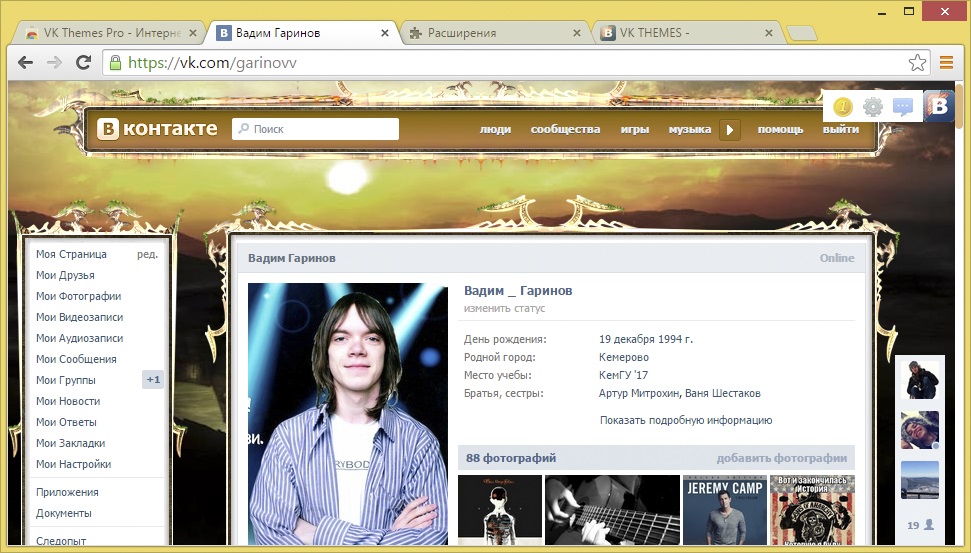The height and width of the screenshot is (553, 971).
Task: Bookmark page with the star icon
Action: pyautogui.click(x=917, y=63)
